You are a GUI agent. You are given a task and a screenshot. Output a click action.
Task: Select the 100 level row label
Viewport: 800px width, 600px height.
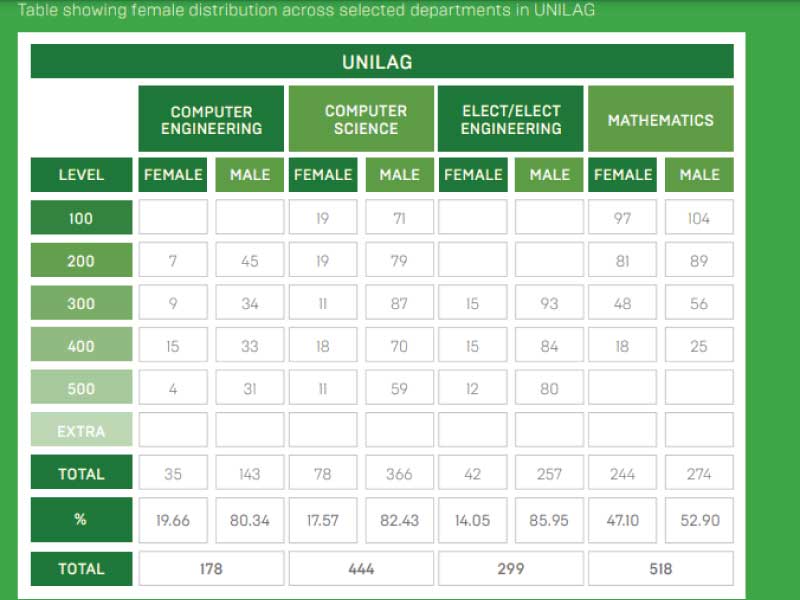(x=81, y=217)
